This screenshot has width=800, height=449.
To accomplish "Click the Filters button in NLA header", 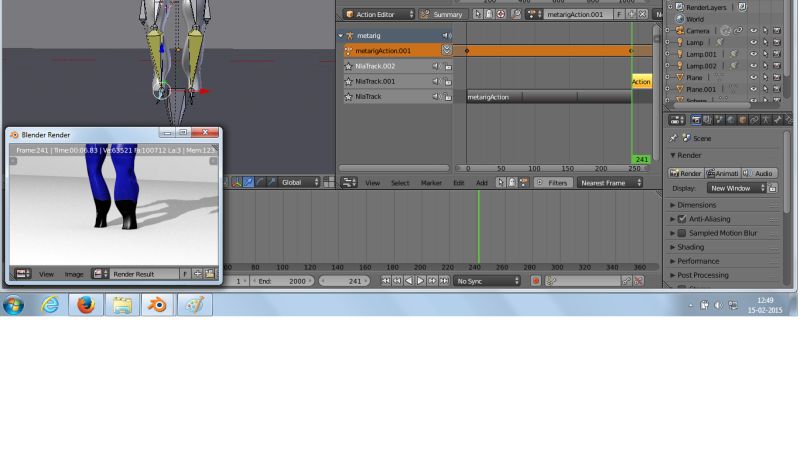I will (553, 183).
